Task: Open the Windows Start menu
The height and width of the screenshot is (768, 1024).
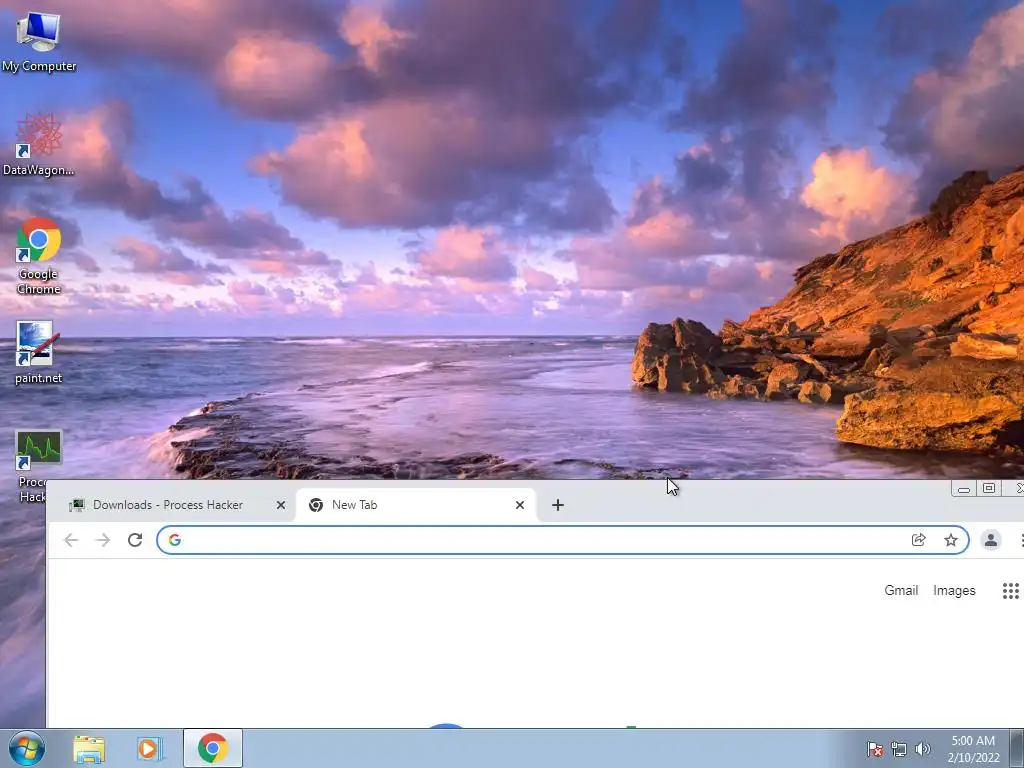Action: click(27, 748)
